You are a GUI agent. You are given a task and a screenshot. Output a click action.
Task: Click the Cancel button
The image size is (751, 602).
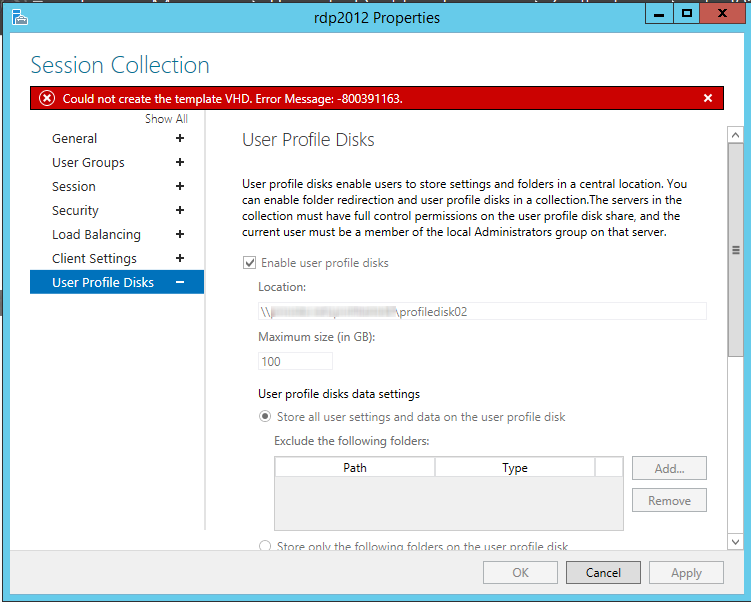(603, 573)
